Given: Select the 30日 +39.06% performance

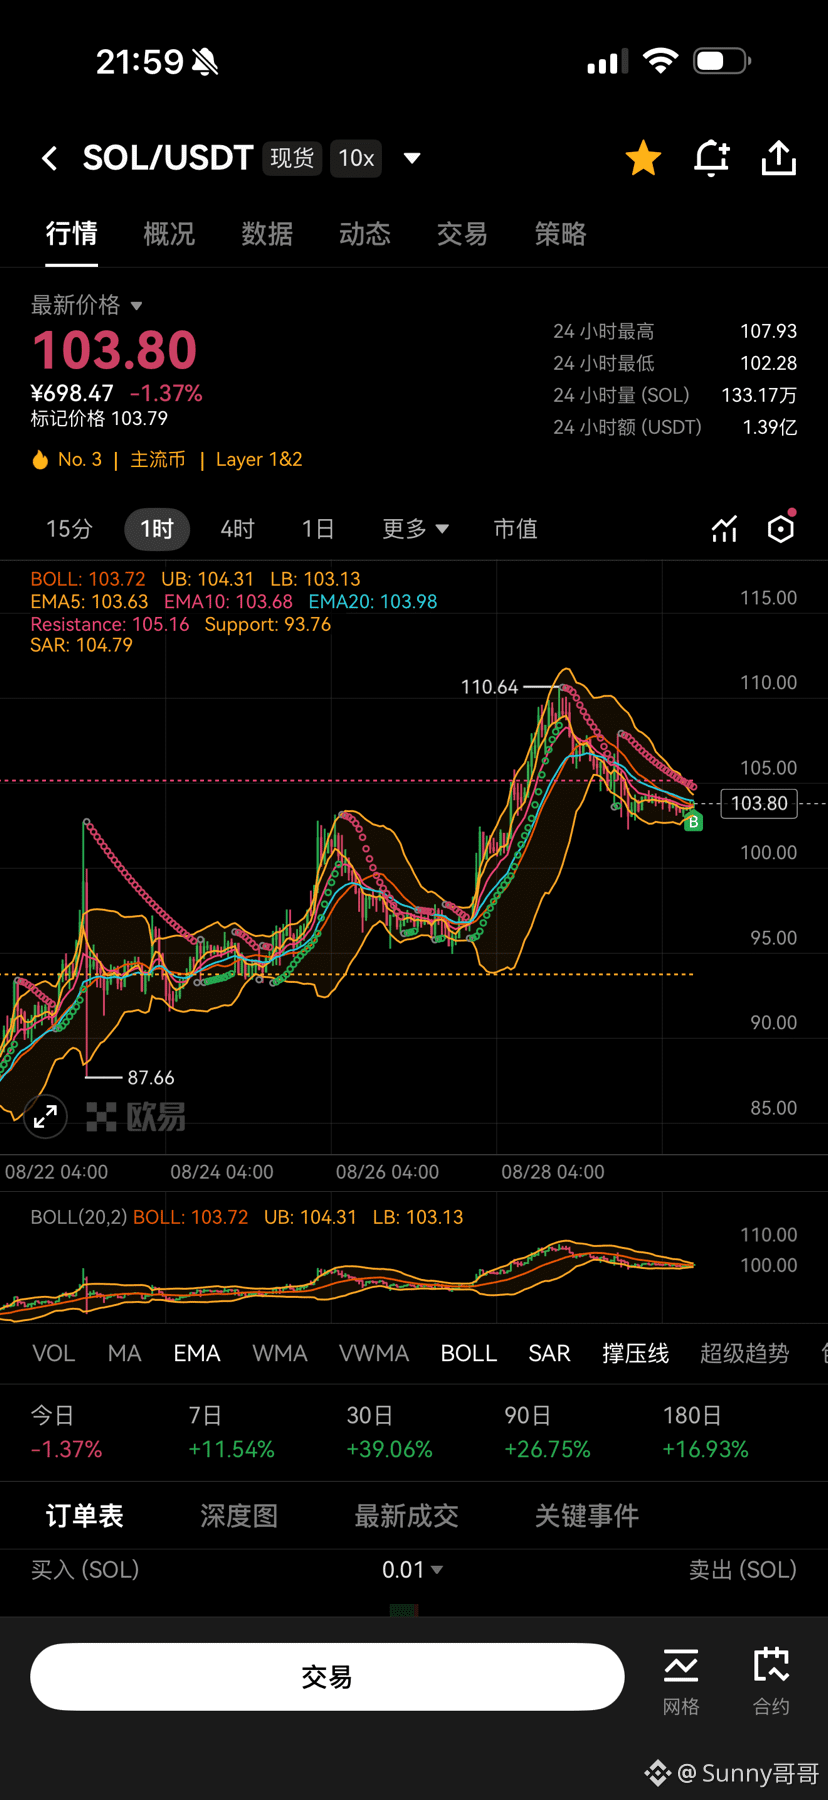Looking at the screenshot, I should (x=389, y=1432).
